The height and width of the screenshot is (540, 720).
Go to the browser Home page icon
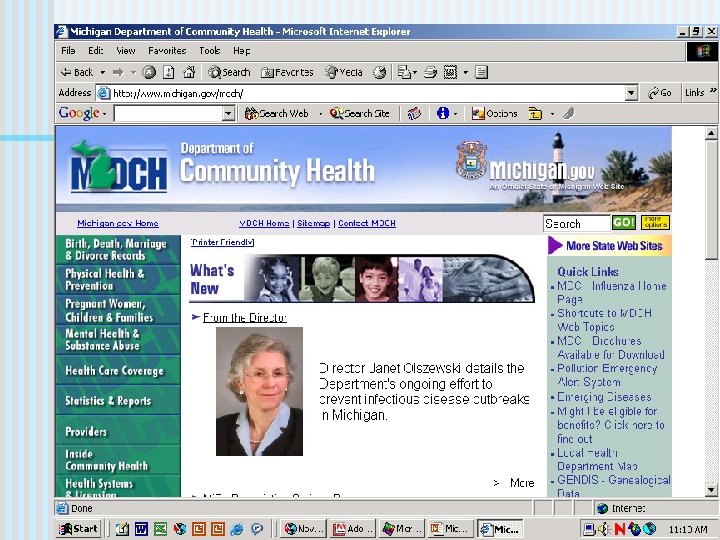click(x=189, y=72)
